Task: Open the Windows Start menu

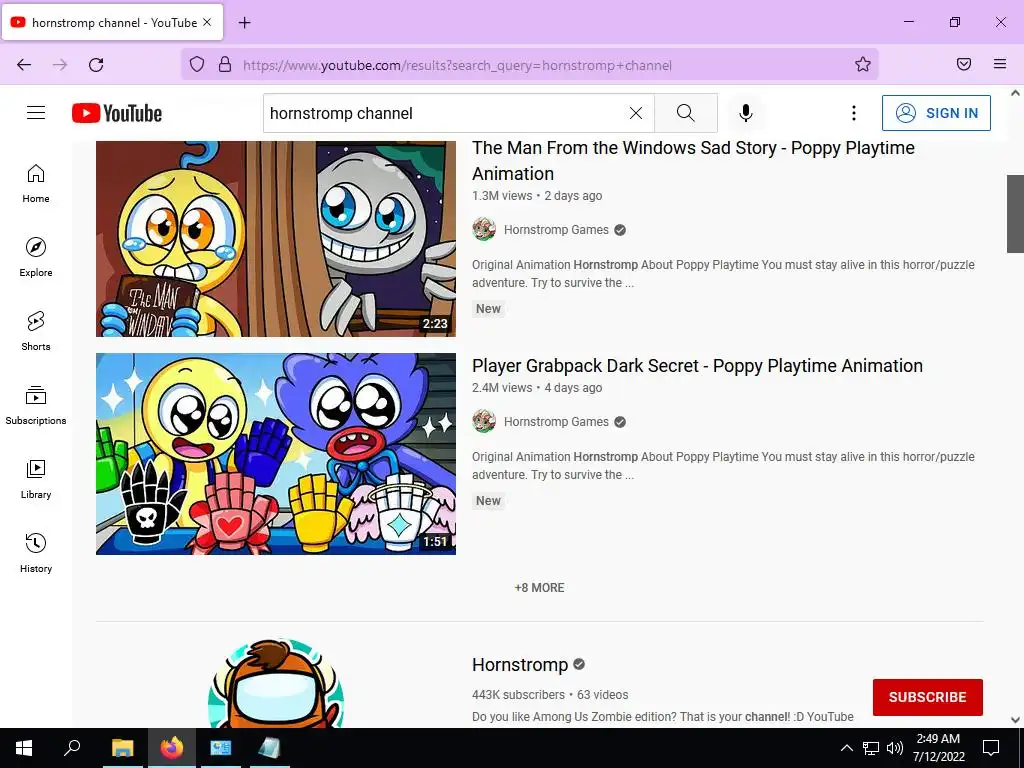Action: [x=24, y=748]
